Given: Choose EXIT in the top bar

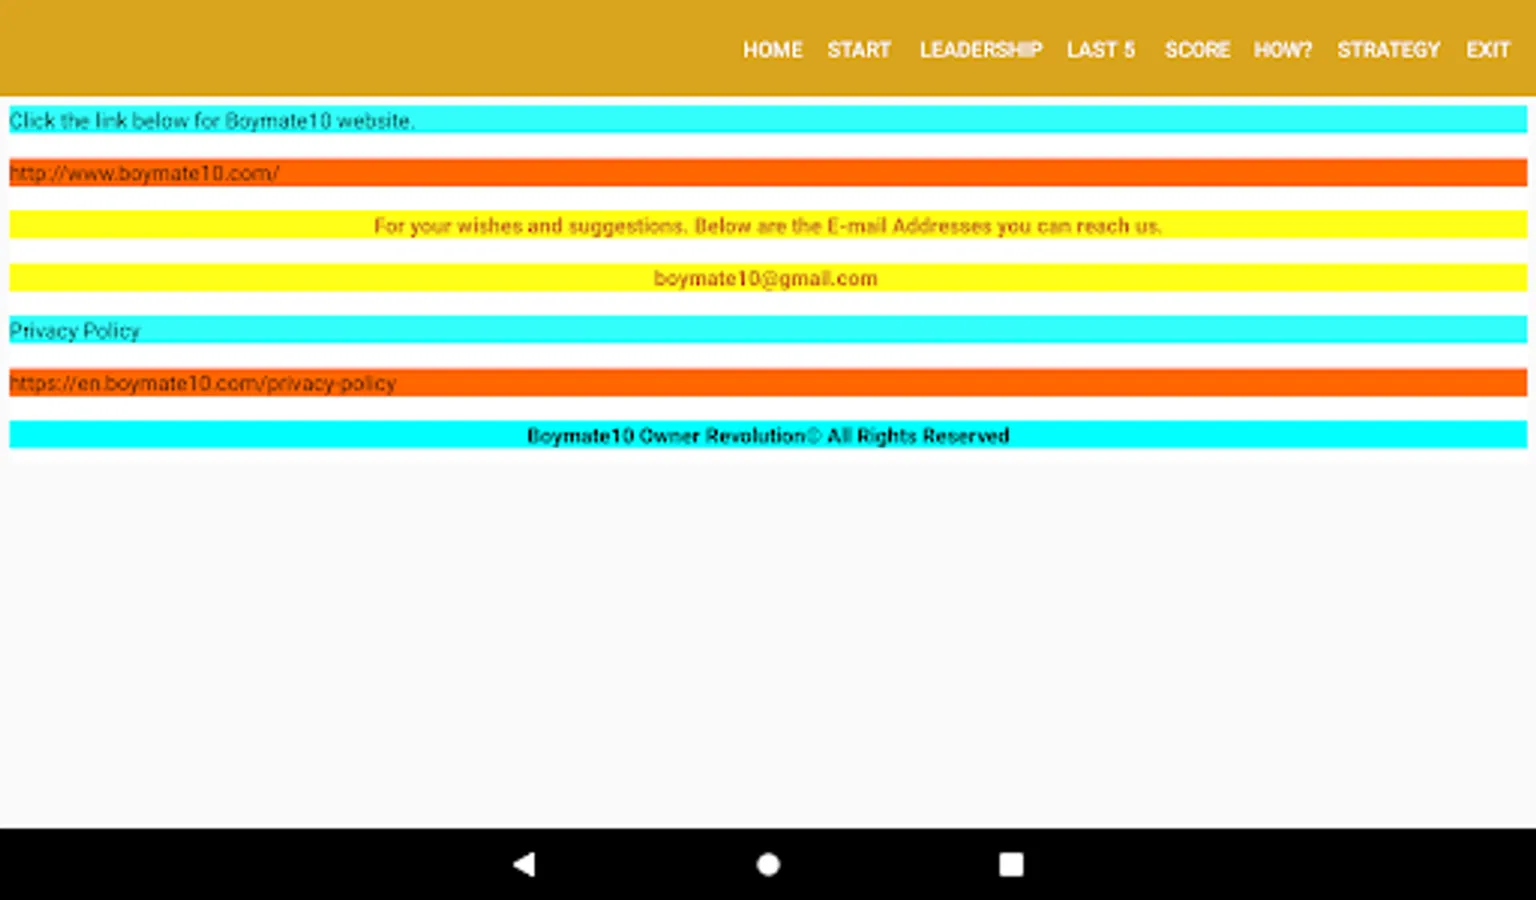Looking at the screenshot, I should [1487, 49].
